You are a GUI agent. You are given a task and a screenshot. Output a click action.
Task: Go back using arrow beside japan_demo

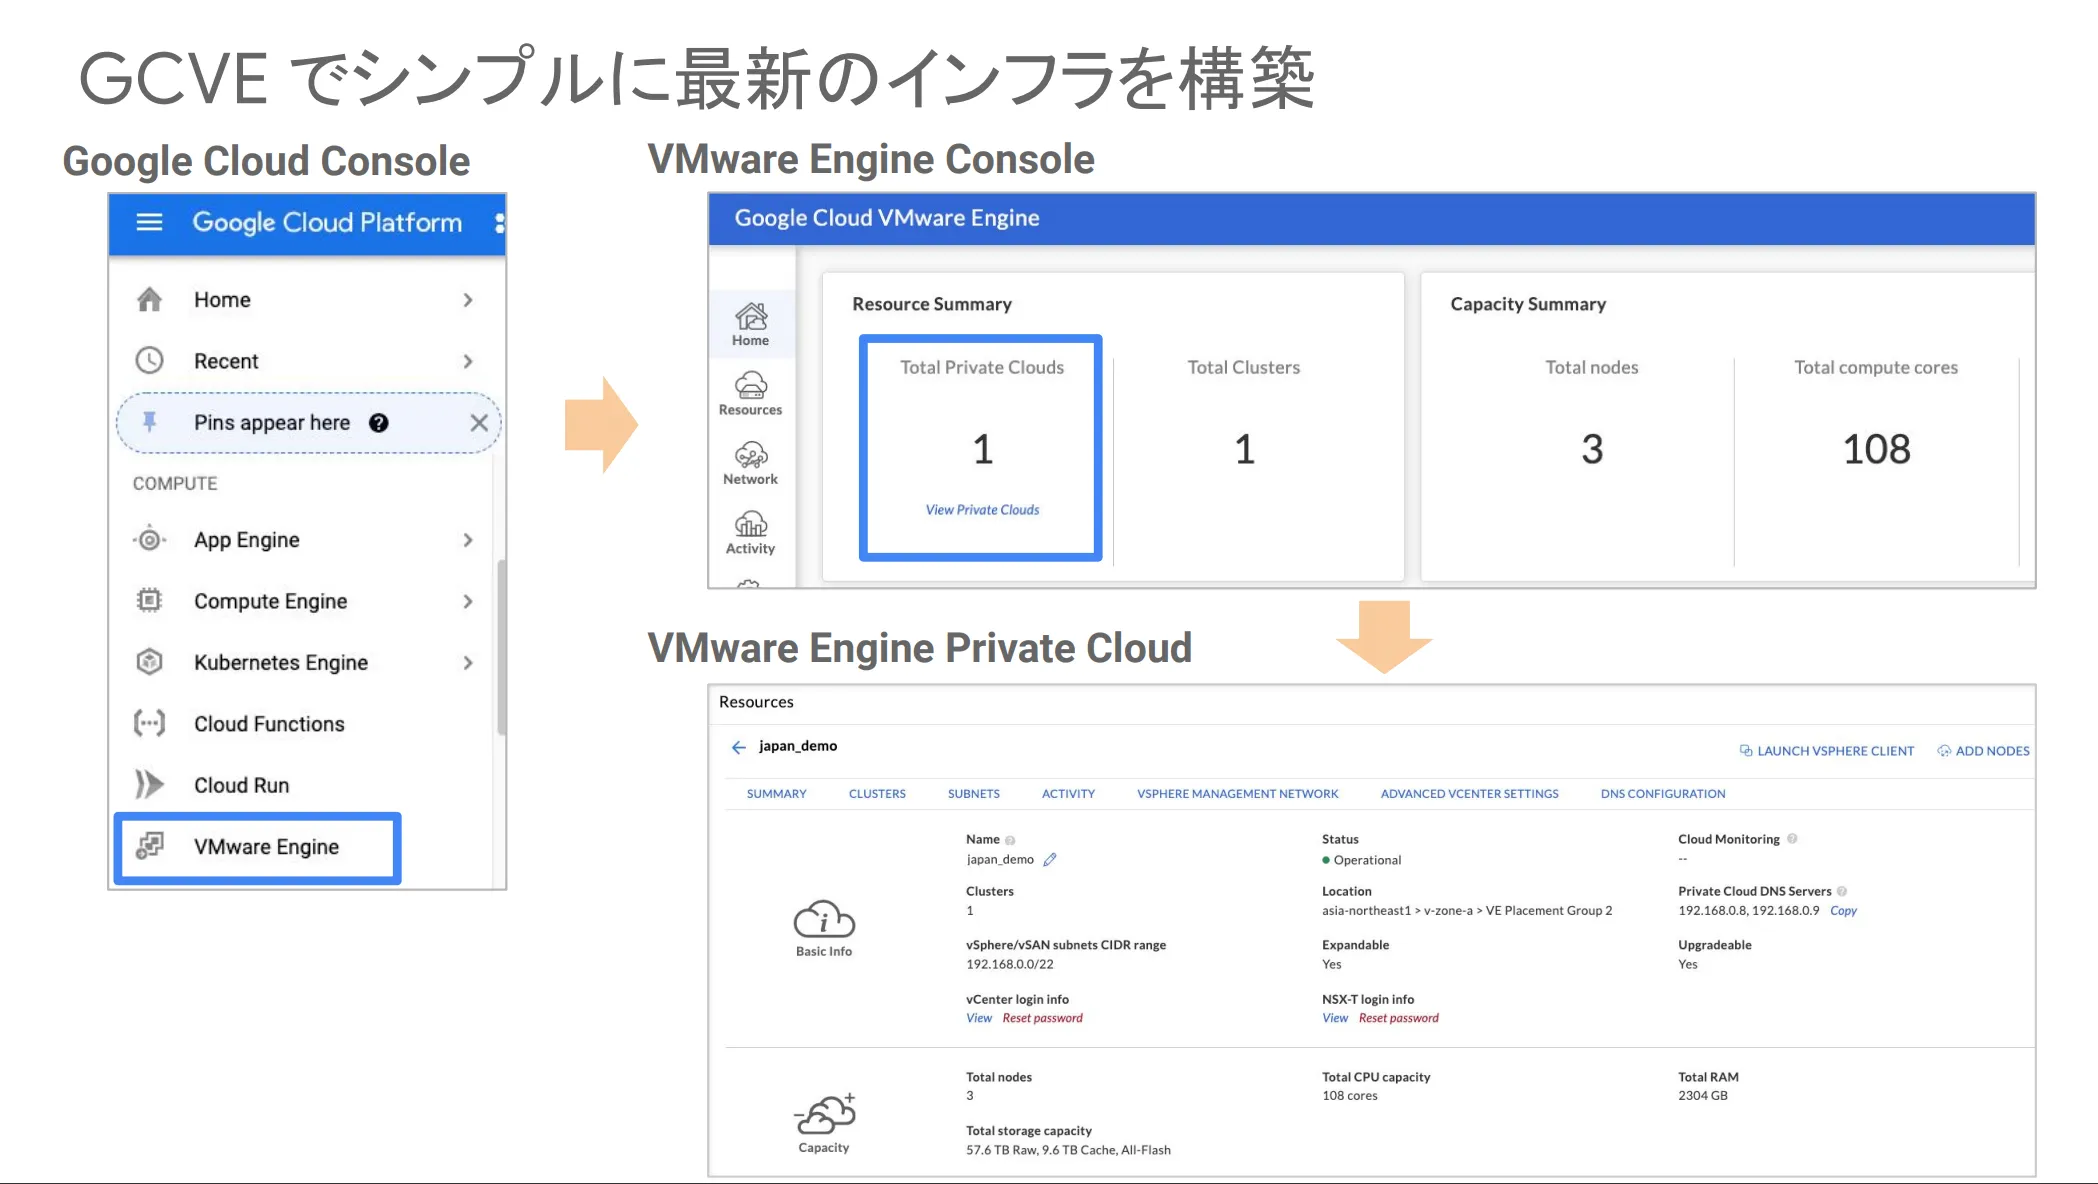click(738, 747)
